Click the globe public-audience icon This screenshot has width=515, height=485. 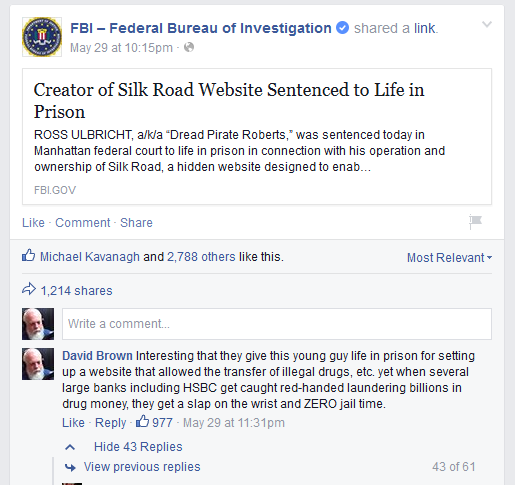tap(189, 47)
